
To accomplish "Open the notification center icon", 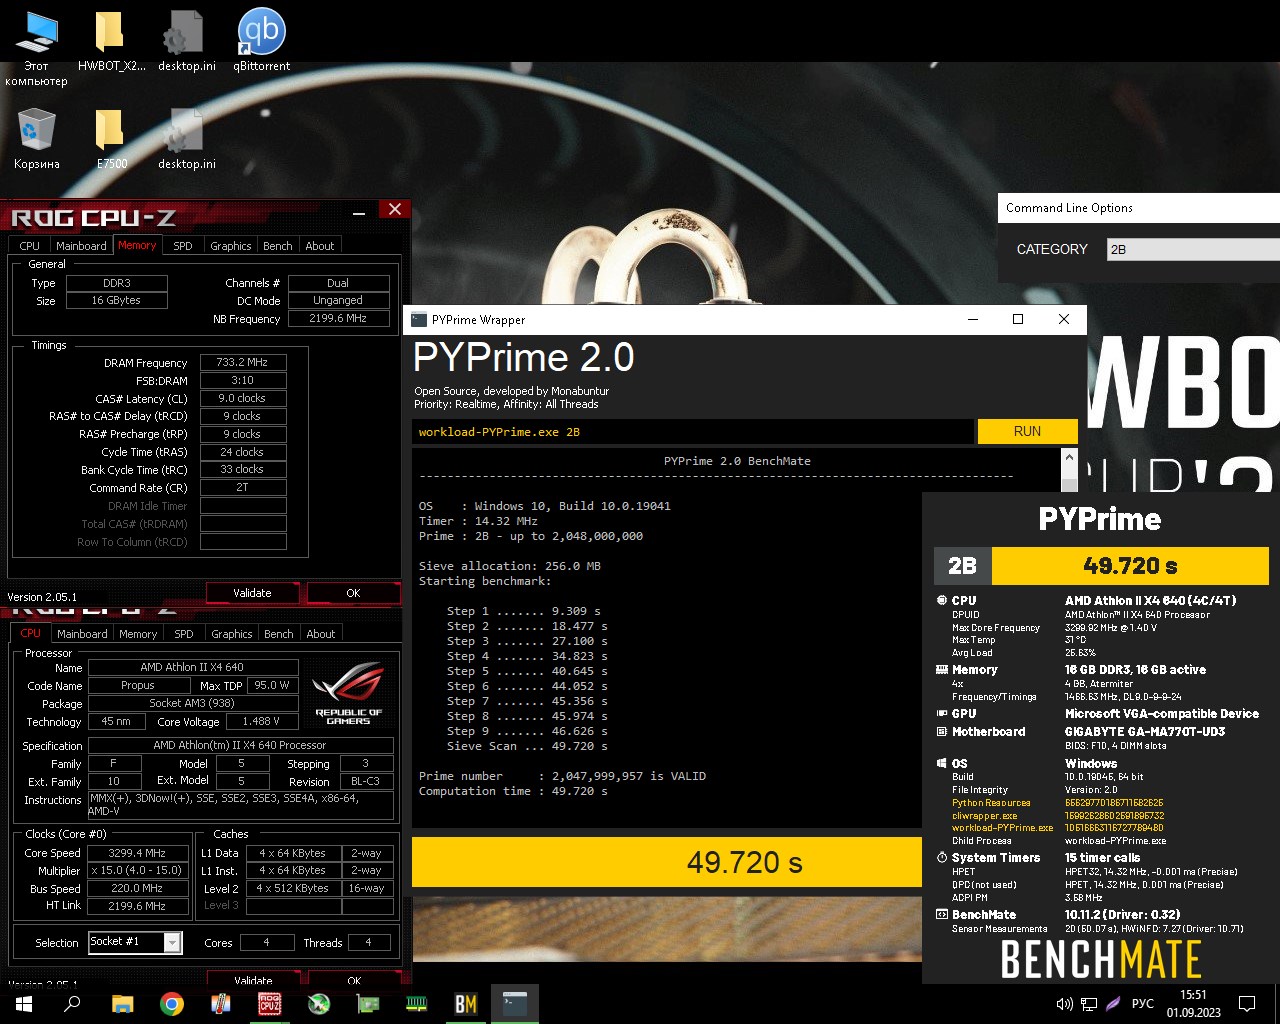I will pos(1247,1004).
